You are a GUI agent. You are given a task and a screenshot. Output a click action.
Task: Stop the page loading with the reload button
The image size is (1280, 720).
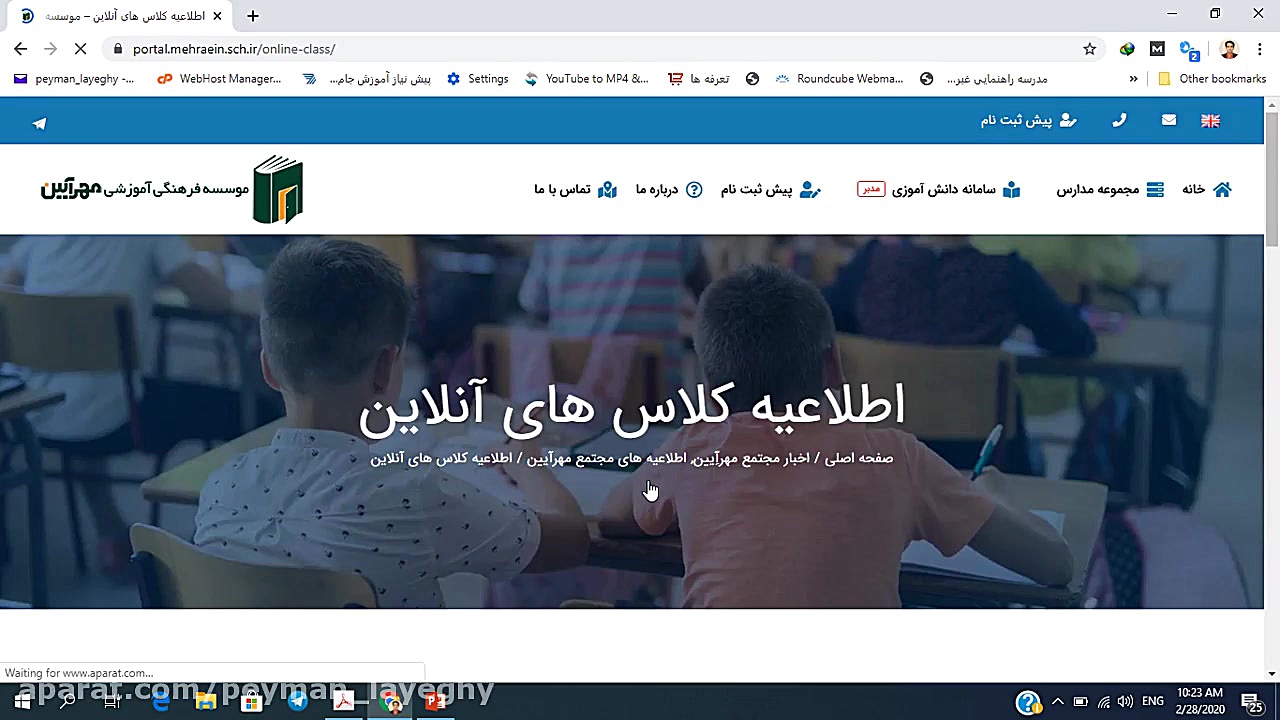pyautogui.click(x=81, y=48)
